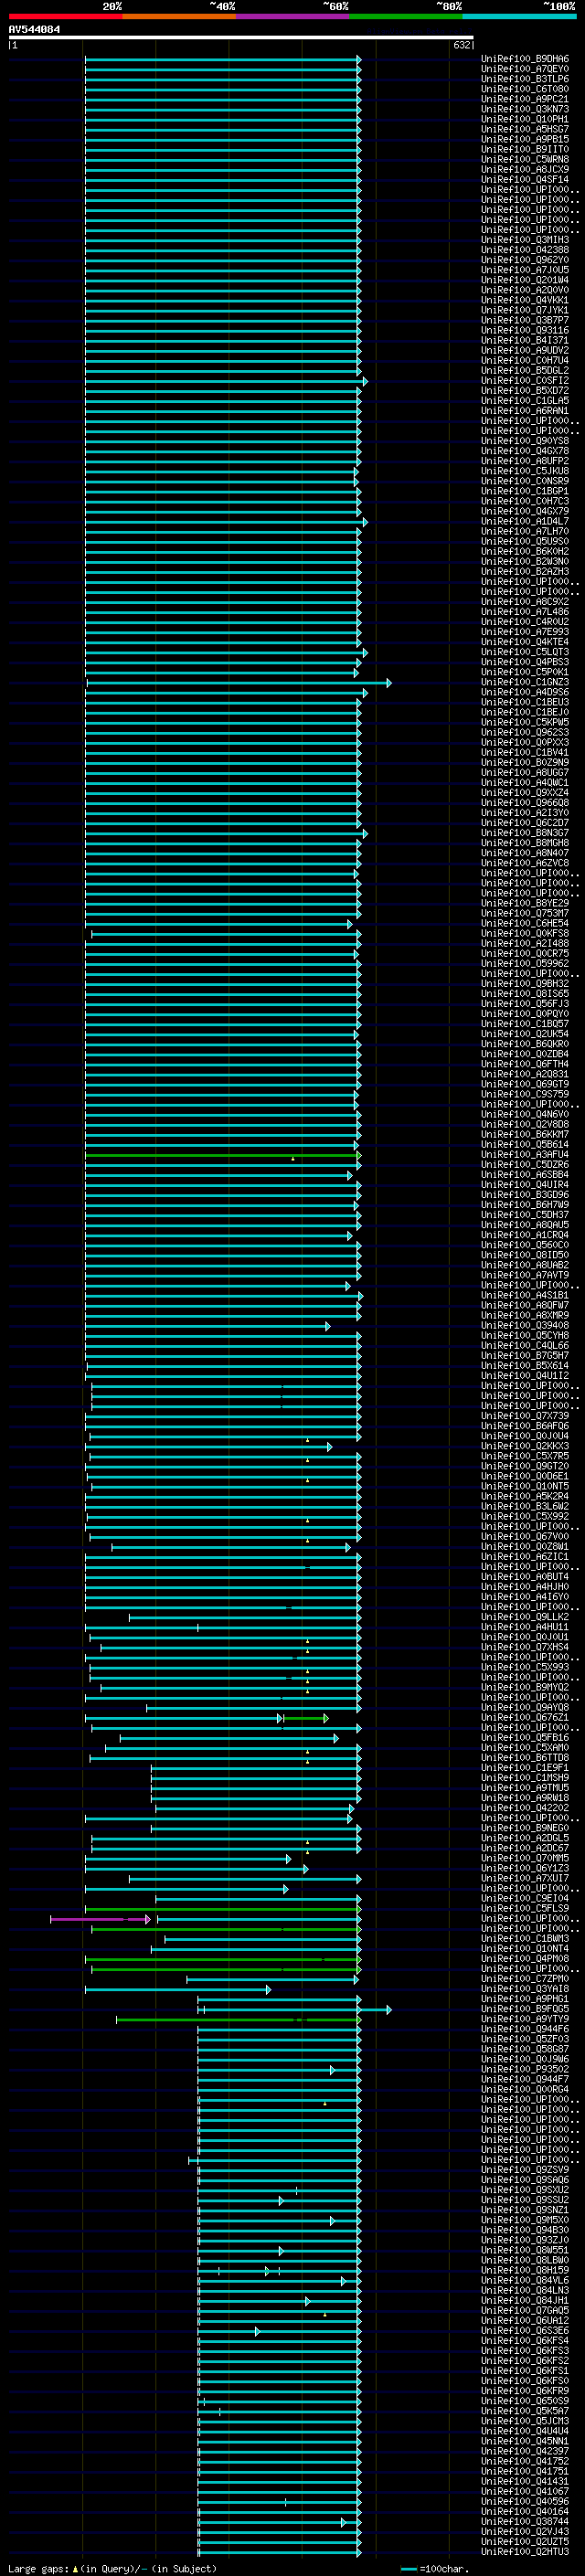Click the white query sequence bar
This screenshot has height=2576, width=585.
pos(241,38)
